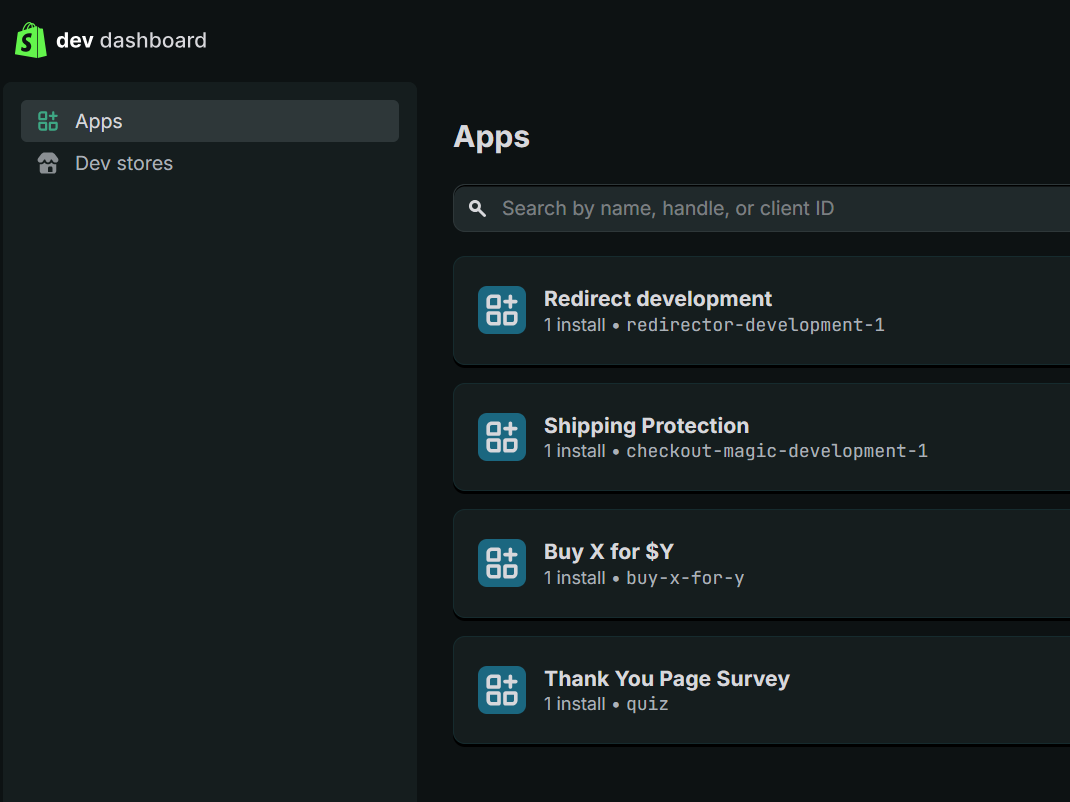This screenshot has width=1070, height=802.
Task: Open the Redirect development app title
Action: 658,298
